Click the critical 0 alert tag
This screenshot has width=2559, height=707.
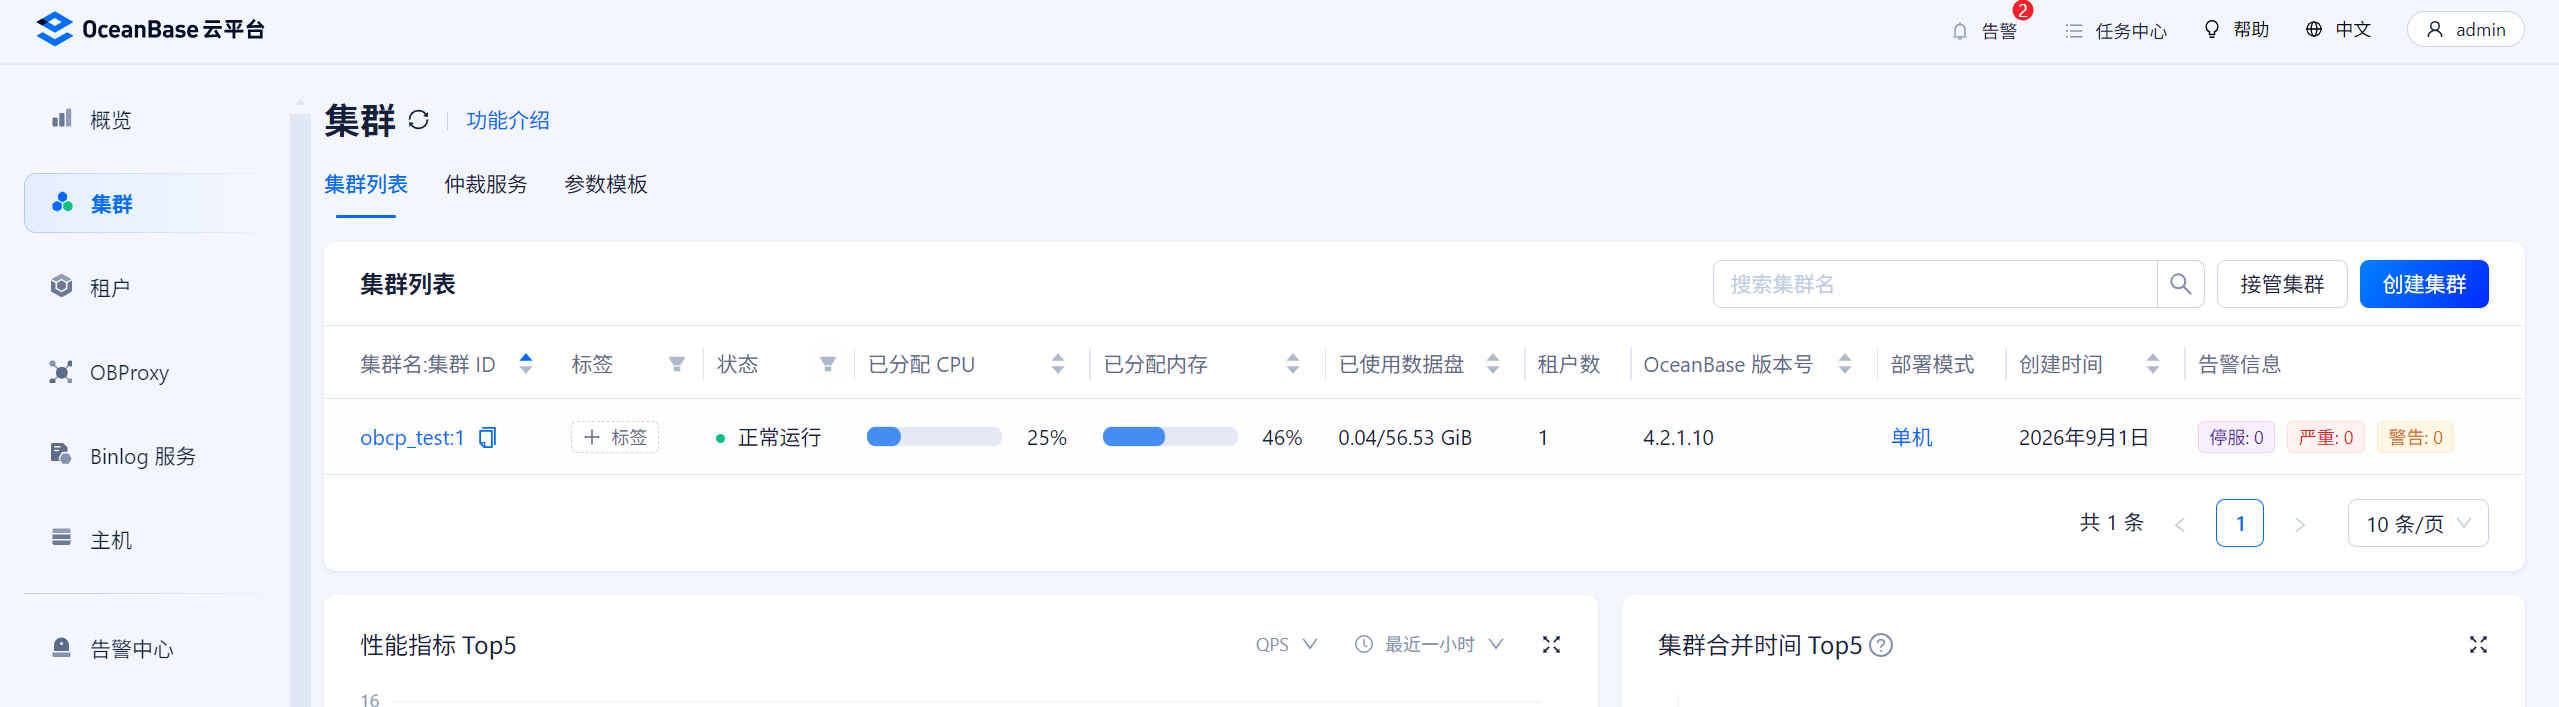pyautogui.click(x=2326, y=437)
